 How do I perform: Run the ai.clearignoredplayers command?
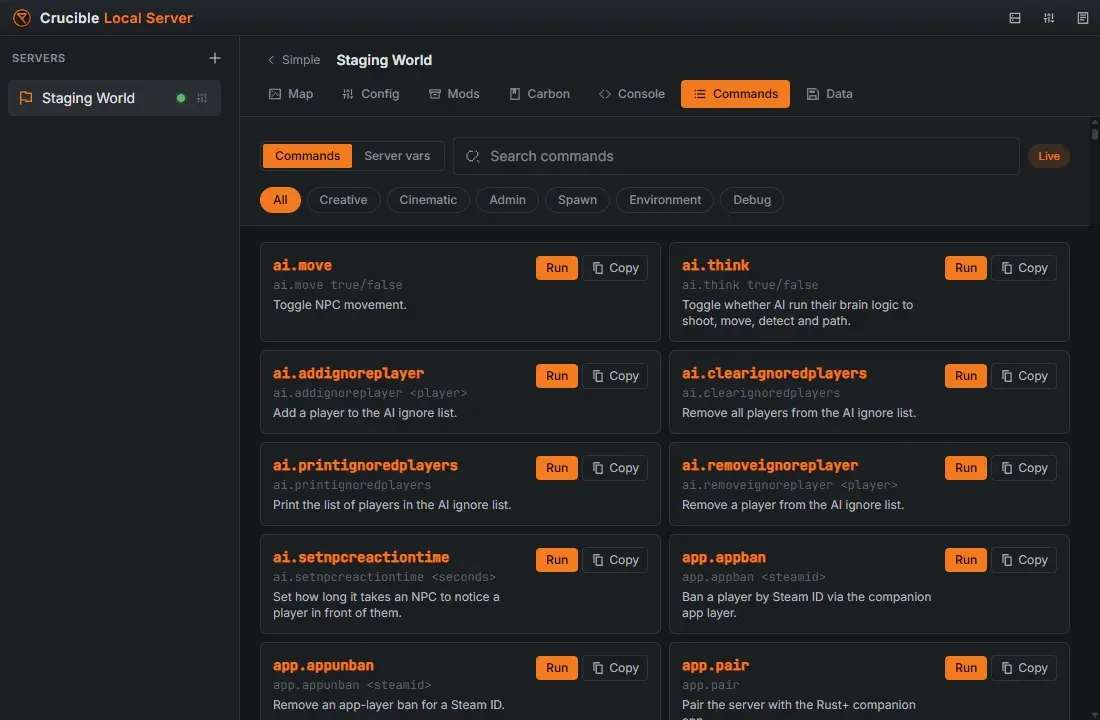(966, 375)
